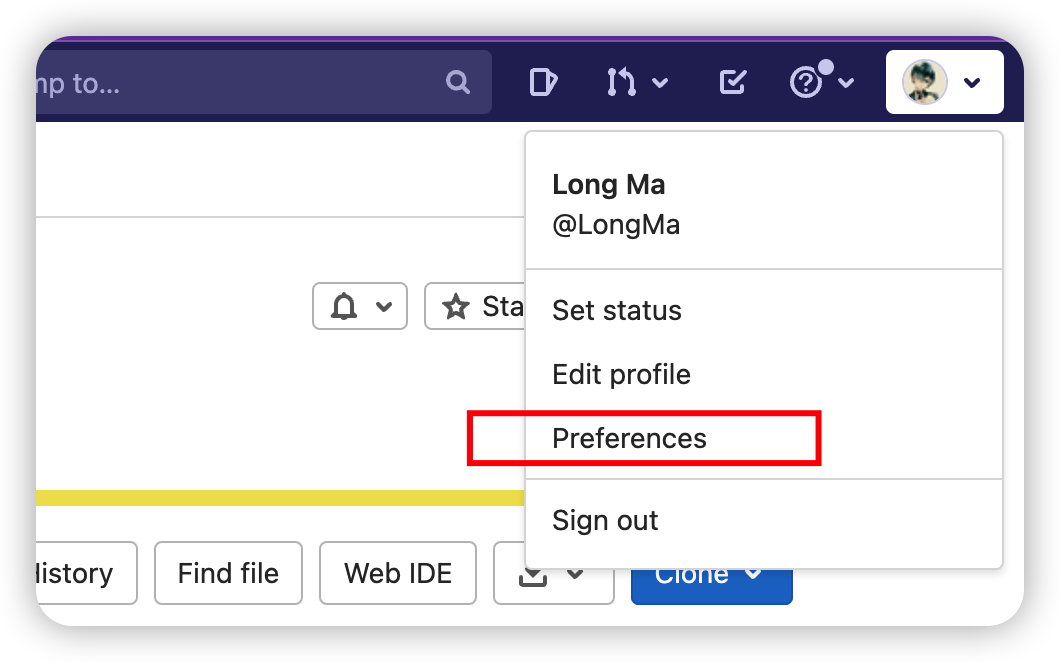Open the merge requests icon
The height and width of the screenshot is (662, 1060).
(622, 82)
